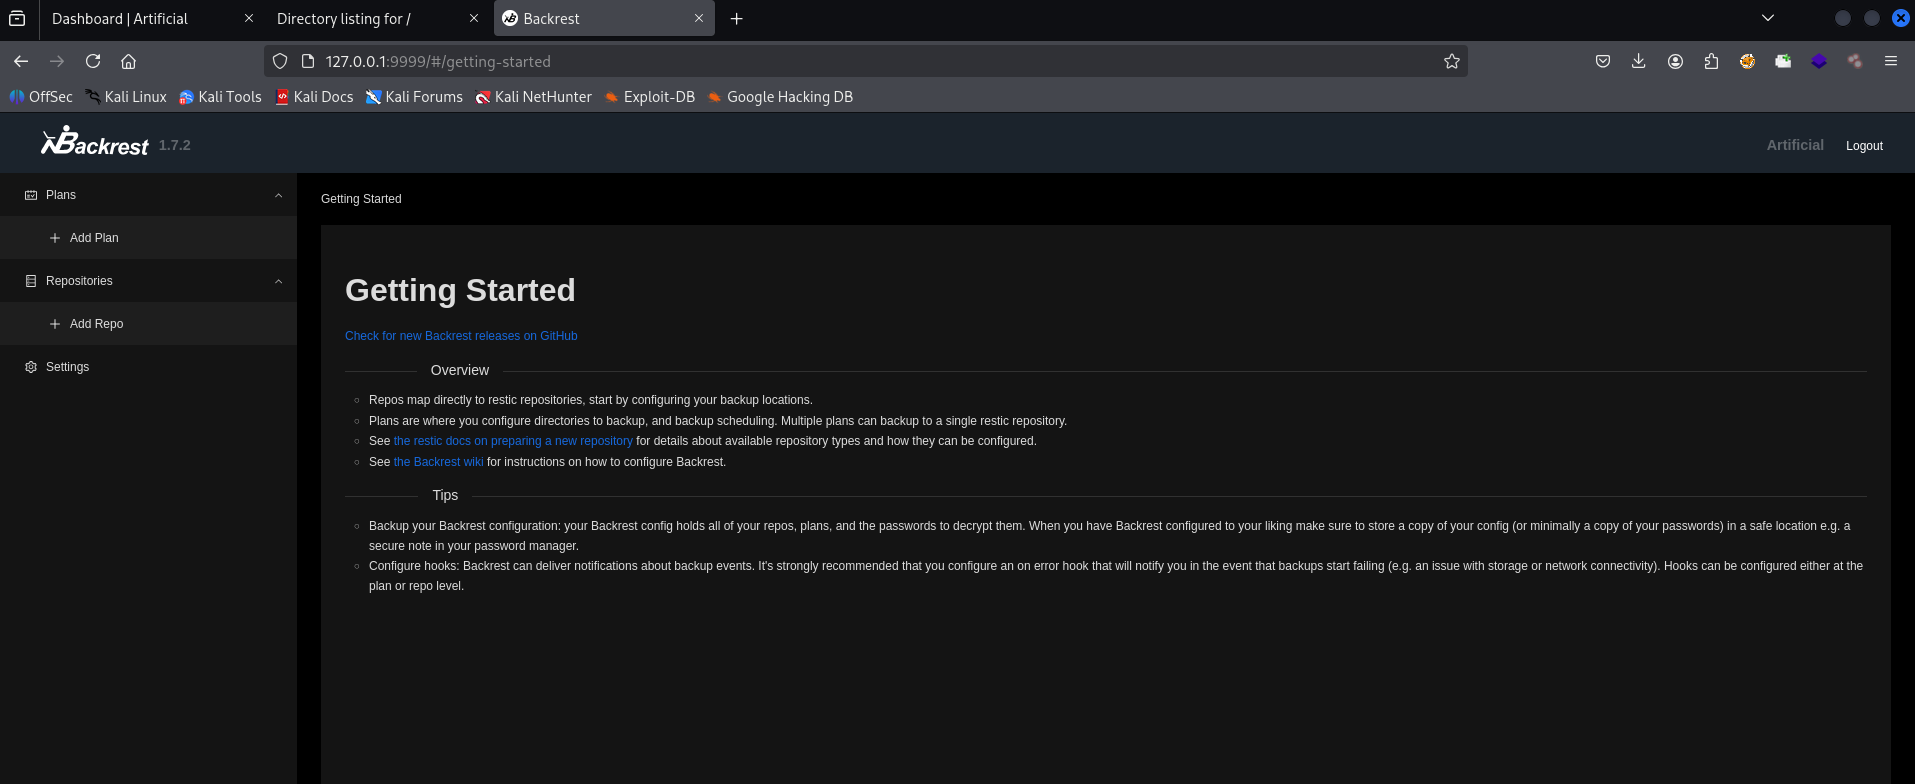Open the Exploit-DB bookmark
This screenshot has width=1915, height=784.
click(x=650, y=97)
